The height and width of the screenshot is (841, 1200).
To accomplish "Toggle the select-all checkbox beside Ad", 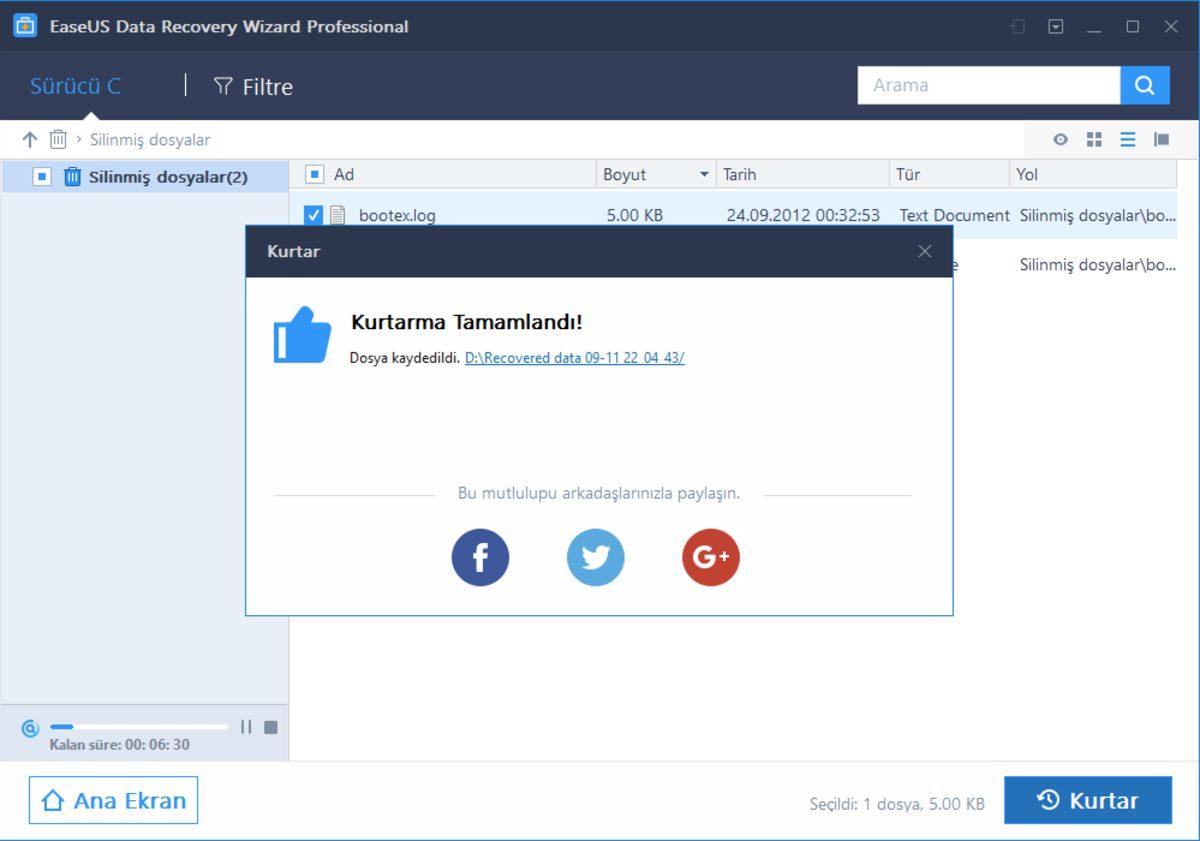I will pos(314,175).
